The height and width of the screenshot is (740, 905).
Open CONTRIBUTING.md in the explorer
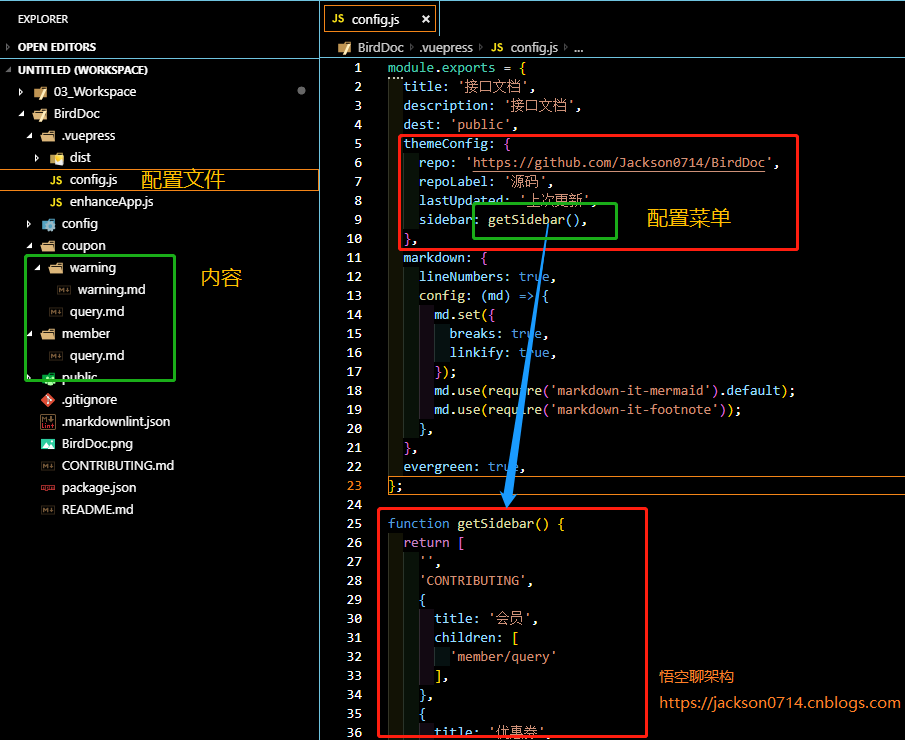pyautogui.click(x=118, y=466)
